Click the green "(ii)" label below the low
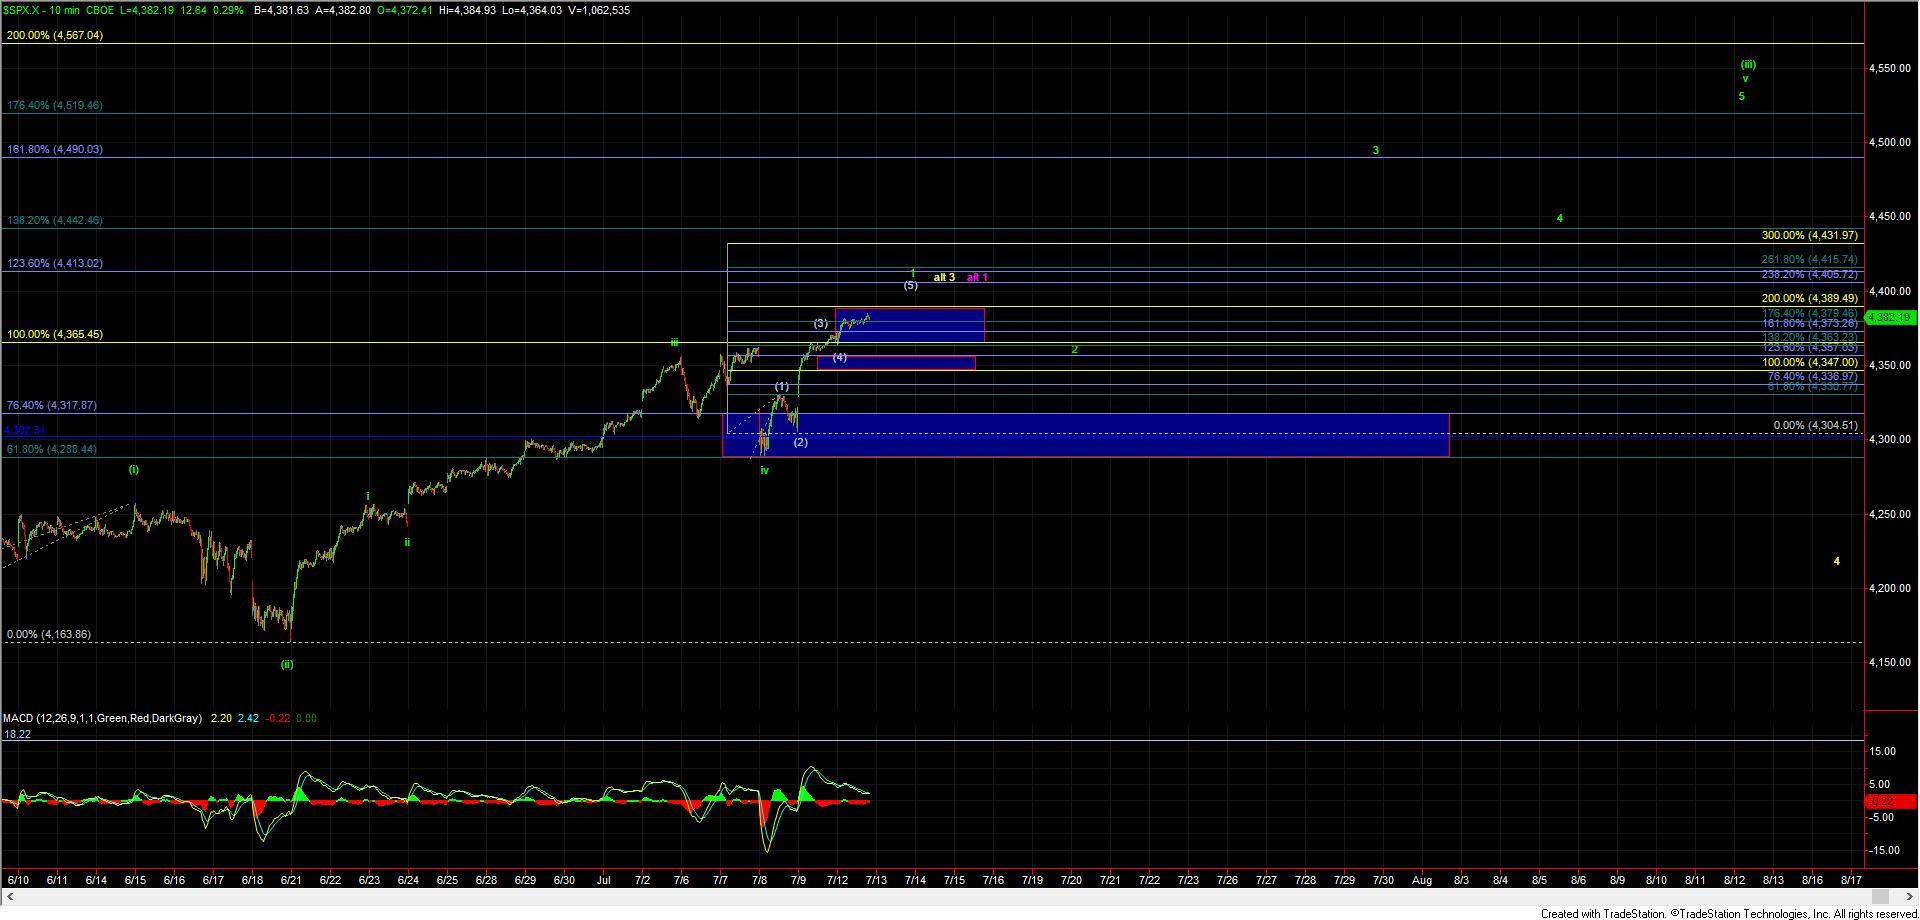This screenshot has width=1920, height=920. click(x=287, y=664)
